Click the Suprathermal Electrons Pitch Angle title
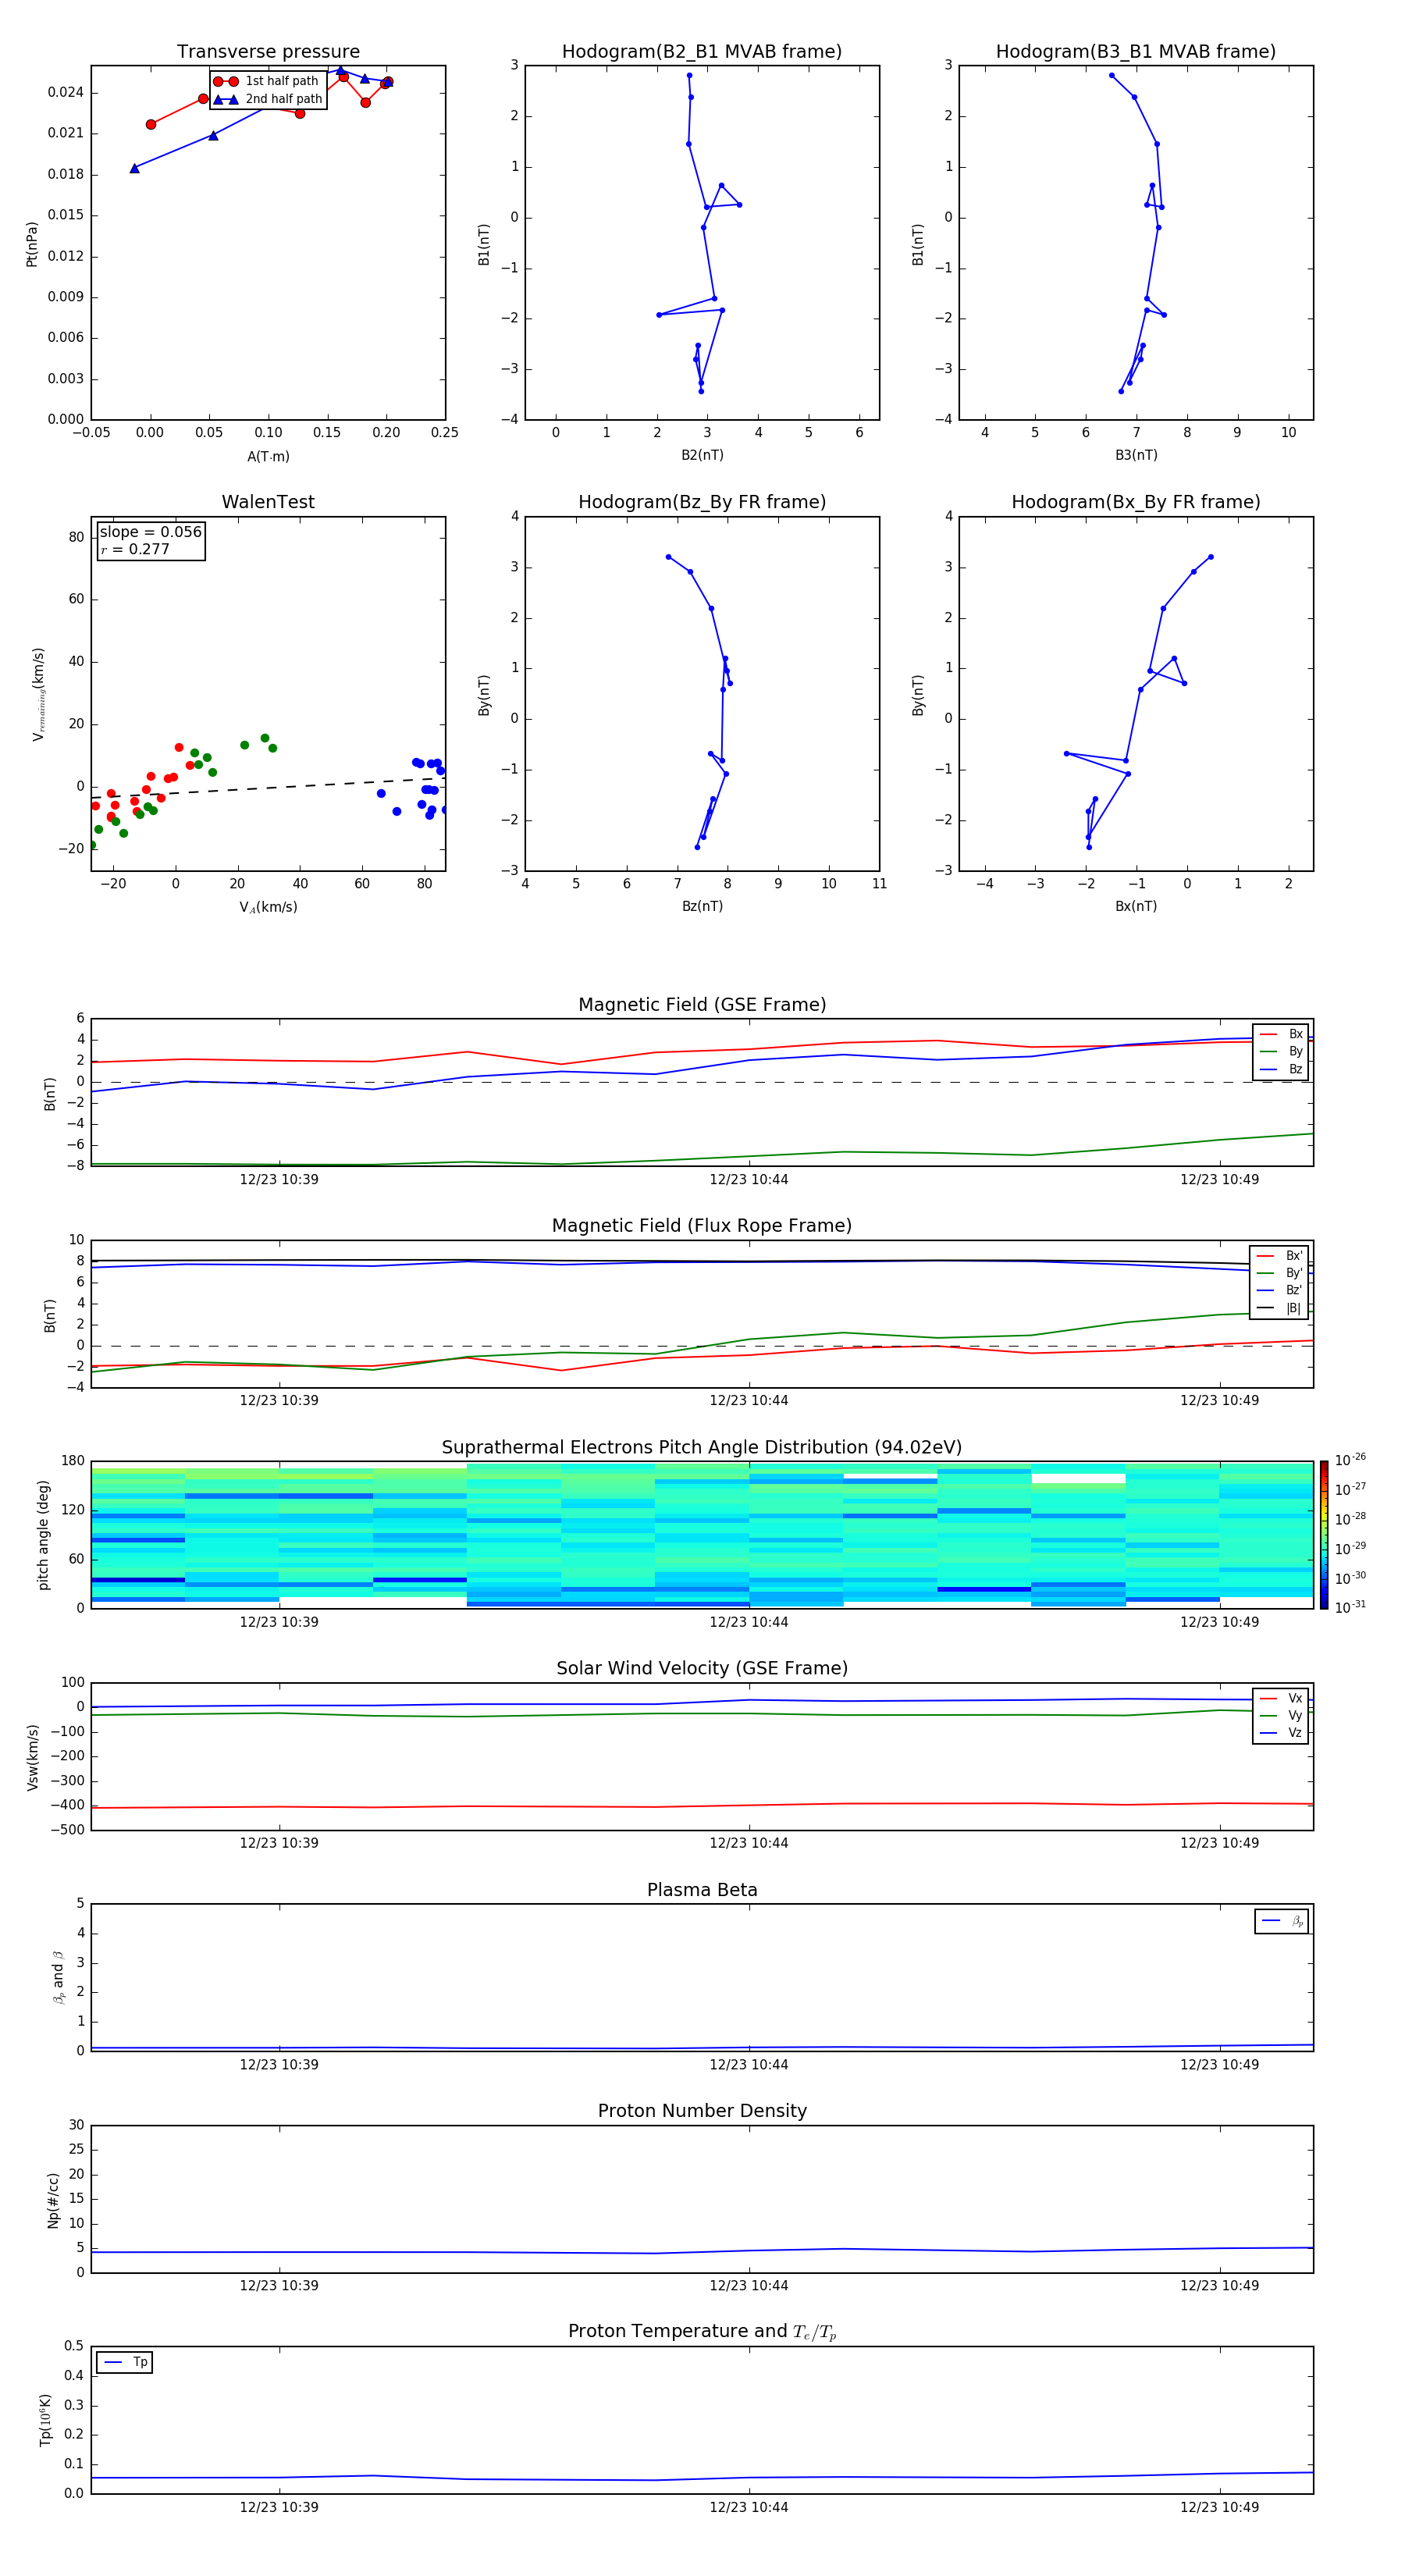Viewport: 1405px width, 2576px height. click(702, 1448)
